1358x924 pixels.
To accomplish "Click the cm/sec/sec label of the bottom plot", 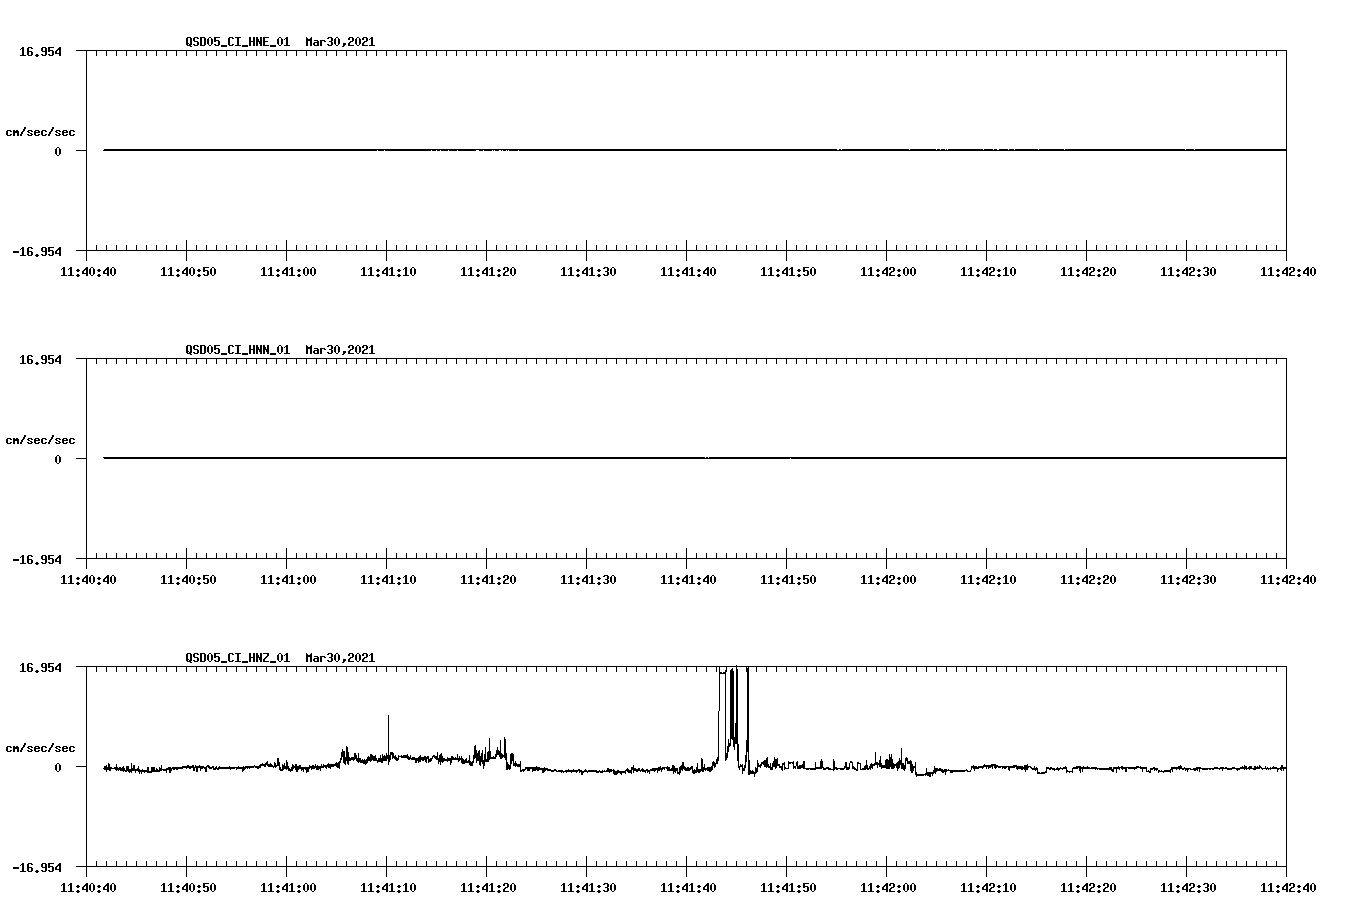I will coord(42,747).
